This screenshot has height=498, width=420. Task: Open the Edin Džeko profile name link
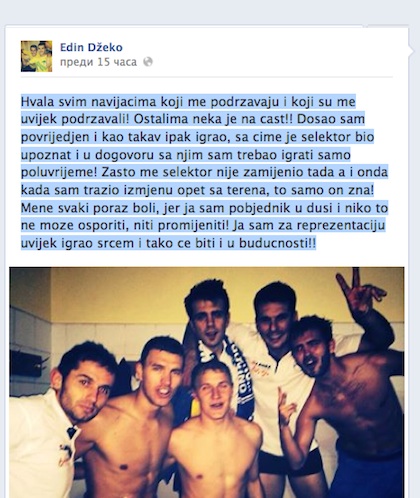(91, 47)
